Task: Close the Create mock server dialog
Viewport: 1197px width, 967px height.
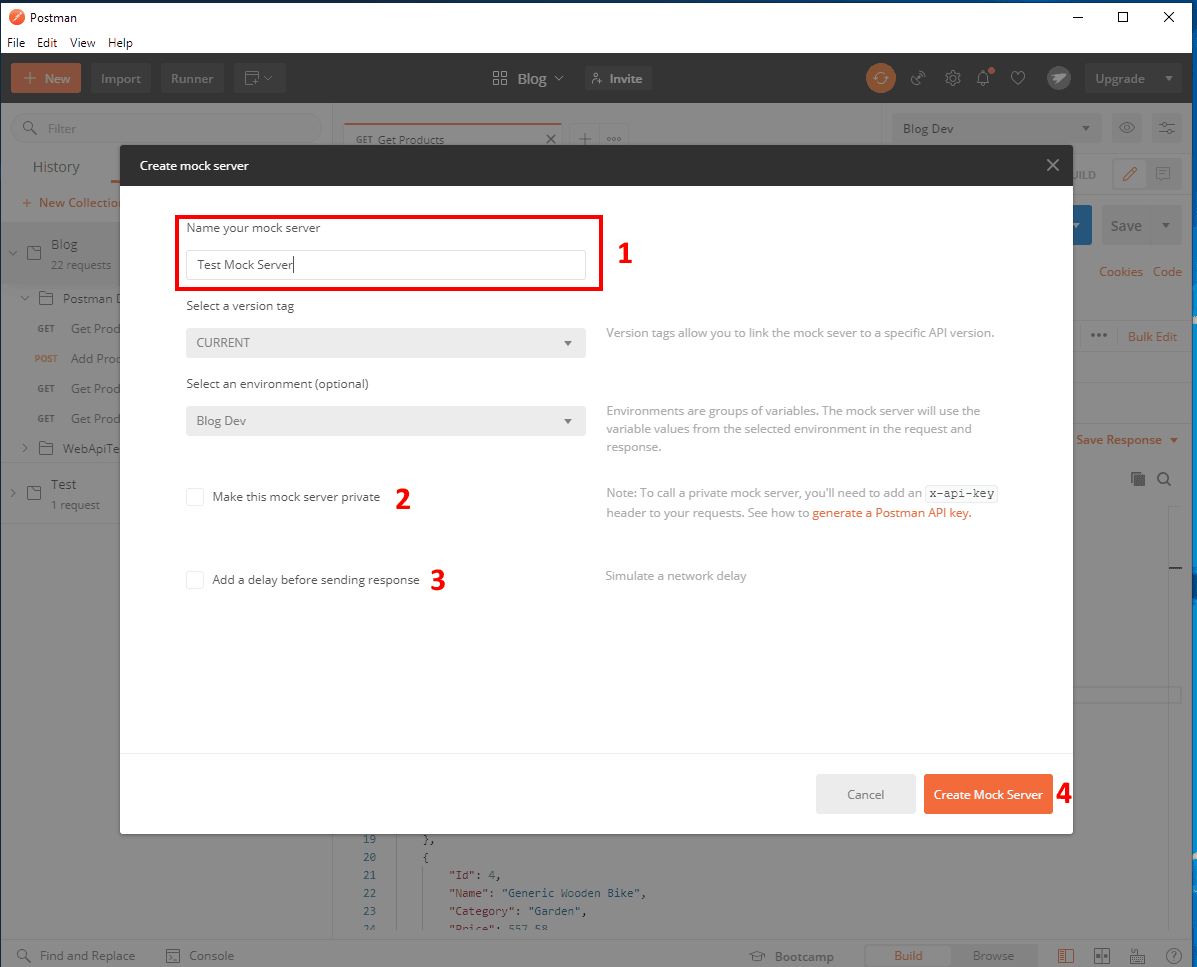Action: coord(1053,165)
